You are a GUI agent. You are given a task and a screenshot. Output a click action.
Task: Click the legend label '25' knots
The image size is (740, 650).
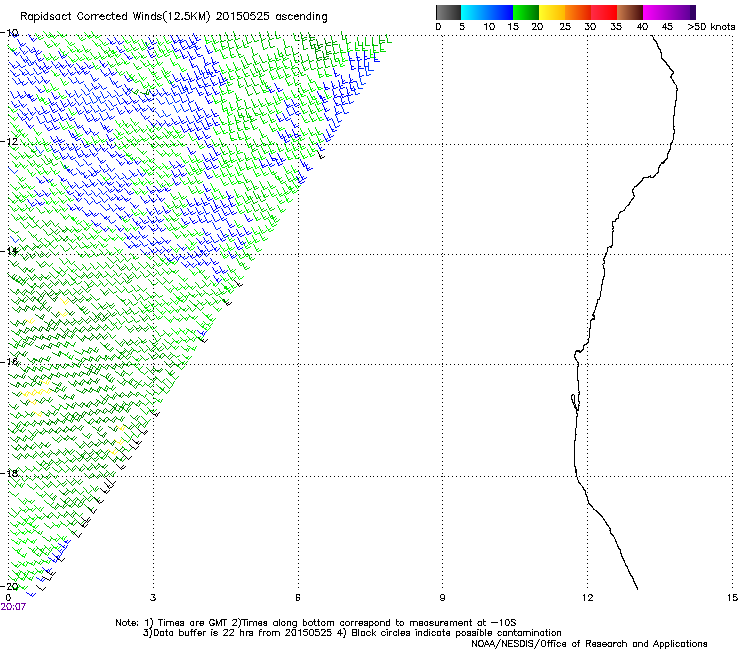point(565,27)
